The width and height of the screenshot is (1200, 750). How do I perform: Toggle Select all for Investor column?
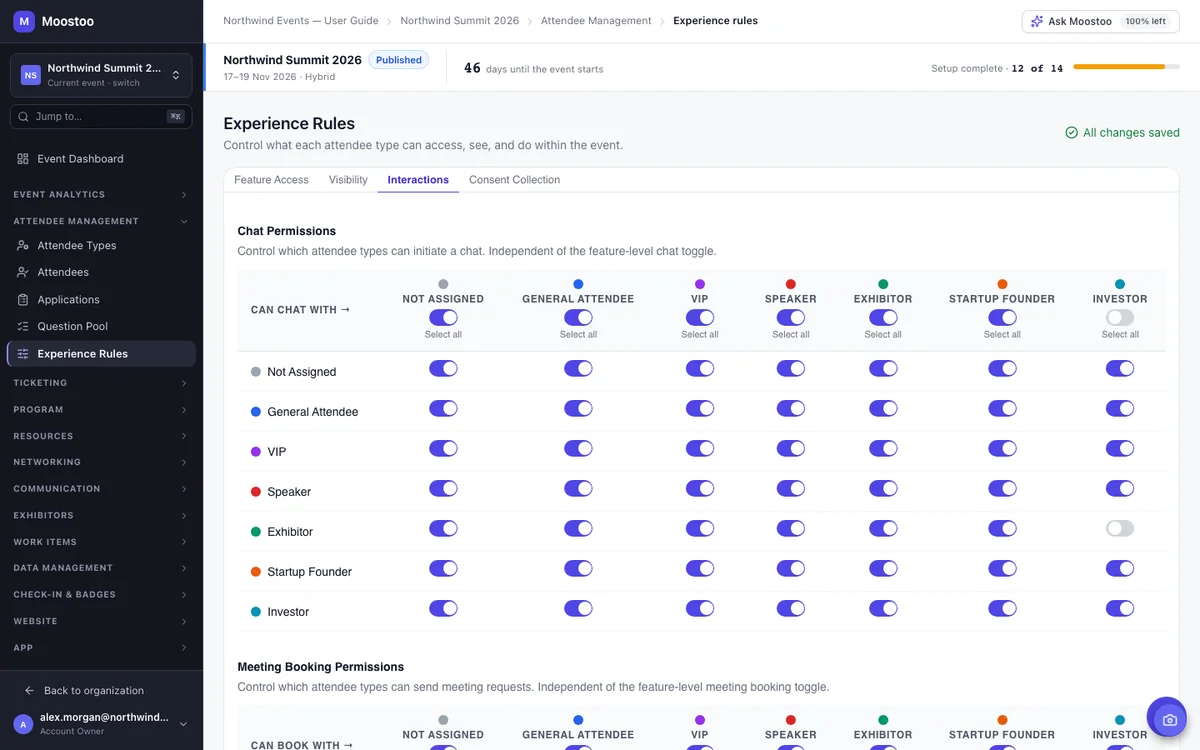[x=1120, y=317]
